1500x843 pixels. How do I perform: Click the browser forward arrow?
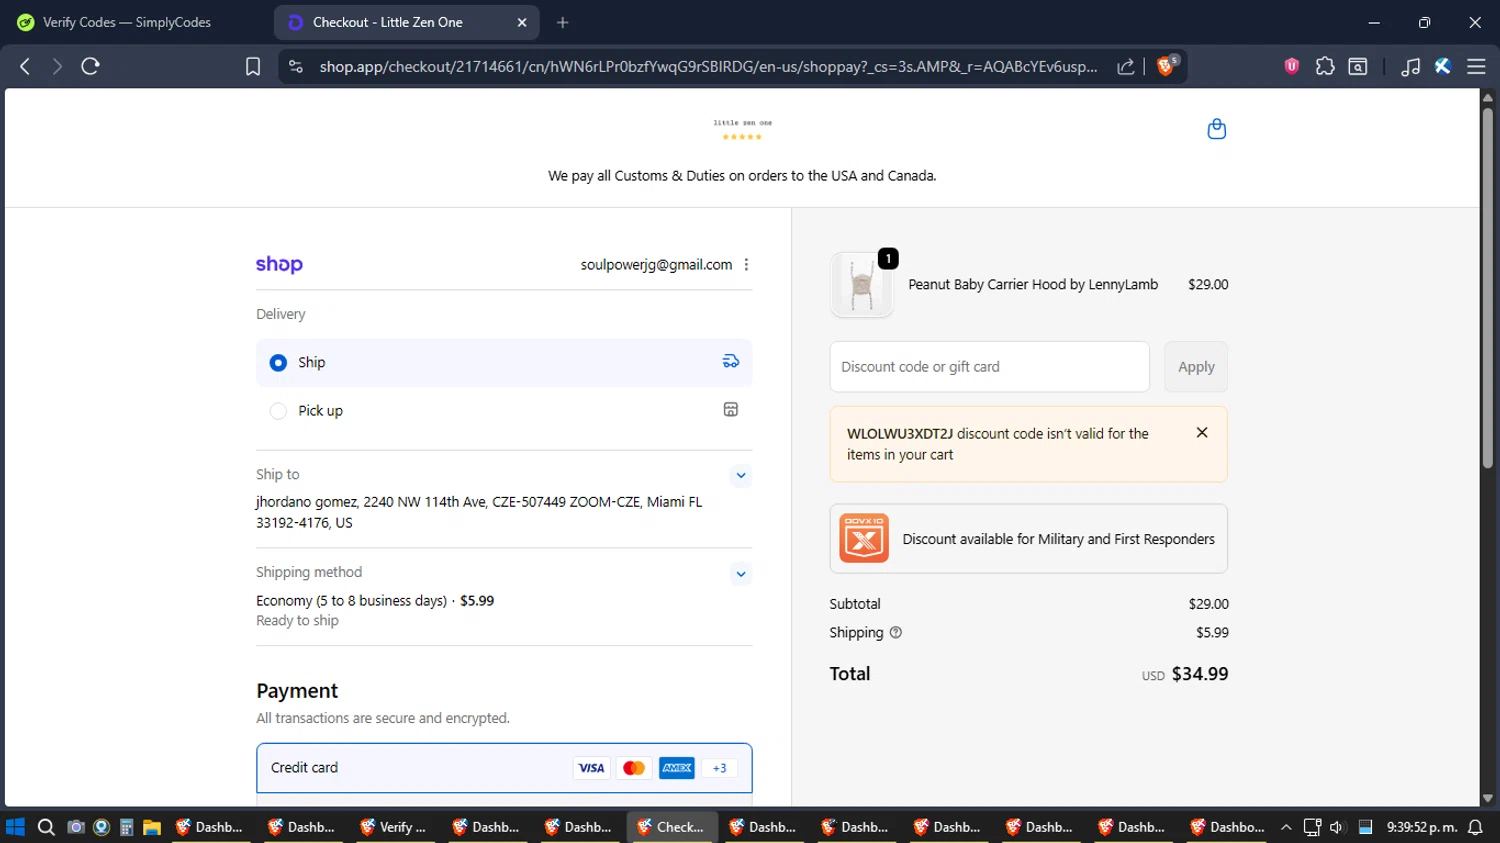coord(57,66)
